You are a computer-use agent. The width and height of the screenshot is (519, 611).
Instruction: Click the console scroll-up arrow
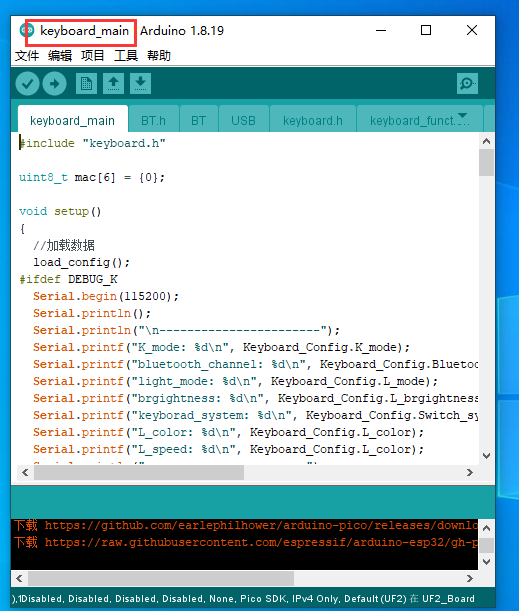(486, 528)
